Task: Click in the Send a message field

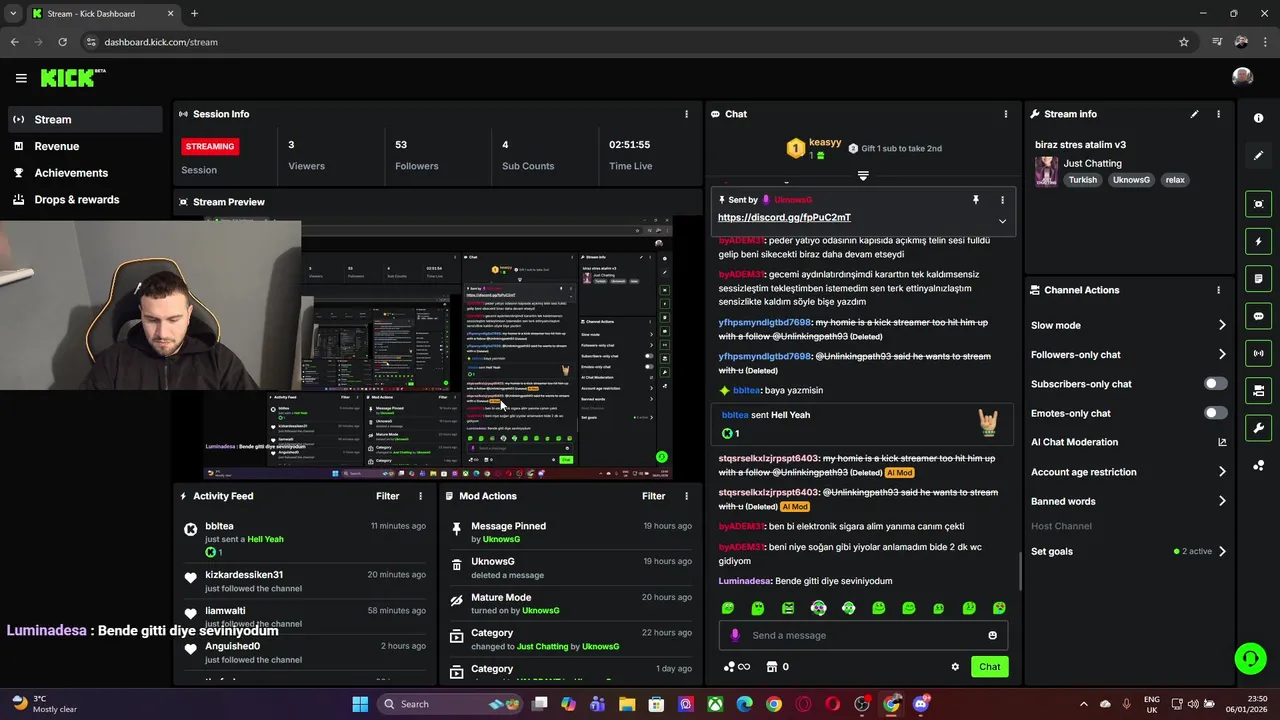Action: [x=863, y=635]
